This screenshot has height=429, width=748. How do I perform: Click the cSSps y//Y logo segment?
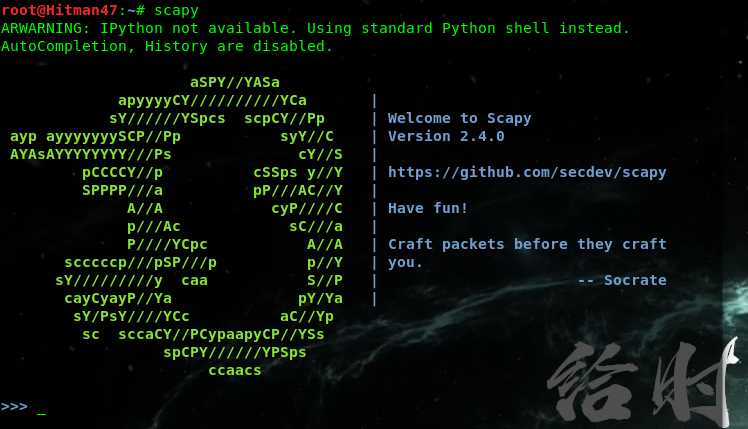pyautogui.click(x=298, y=172)
